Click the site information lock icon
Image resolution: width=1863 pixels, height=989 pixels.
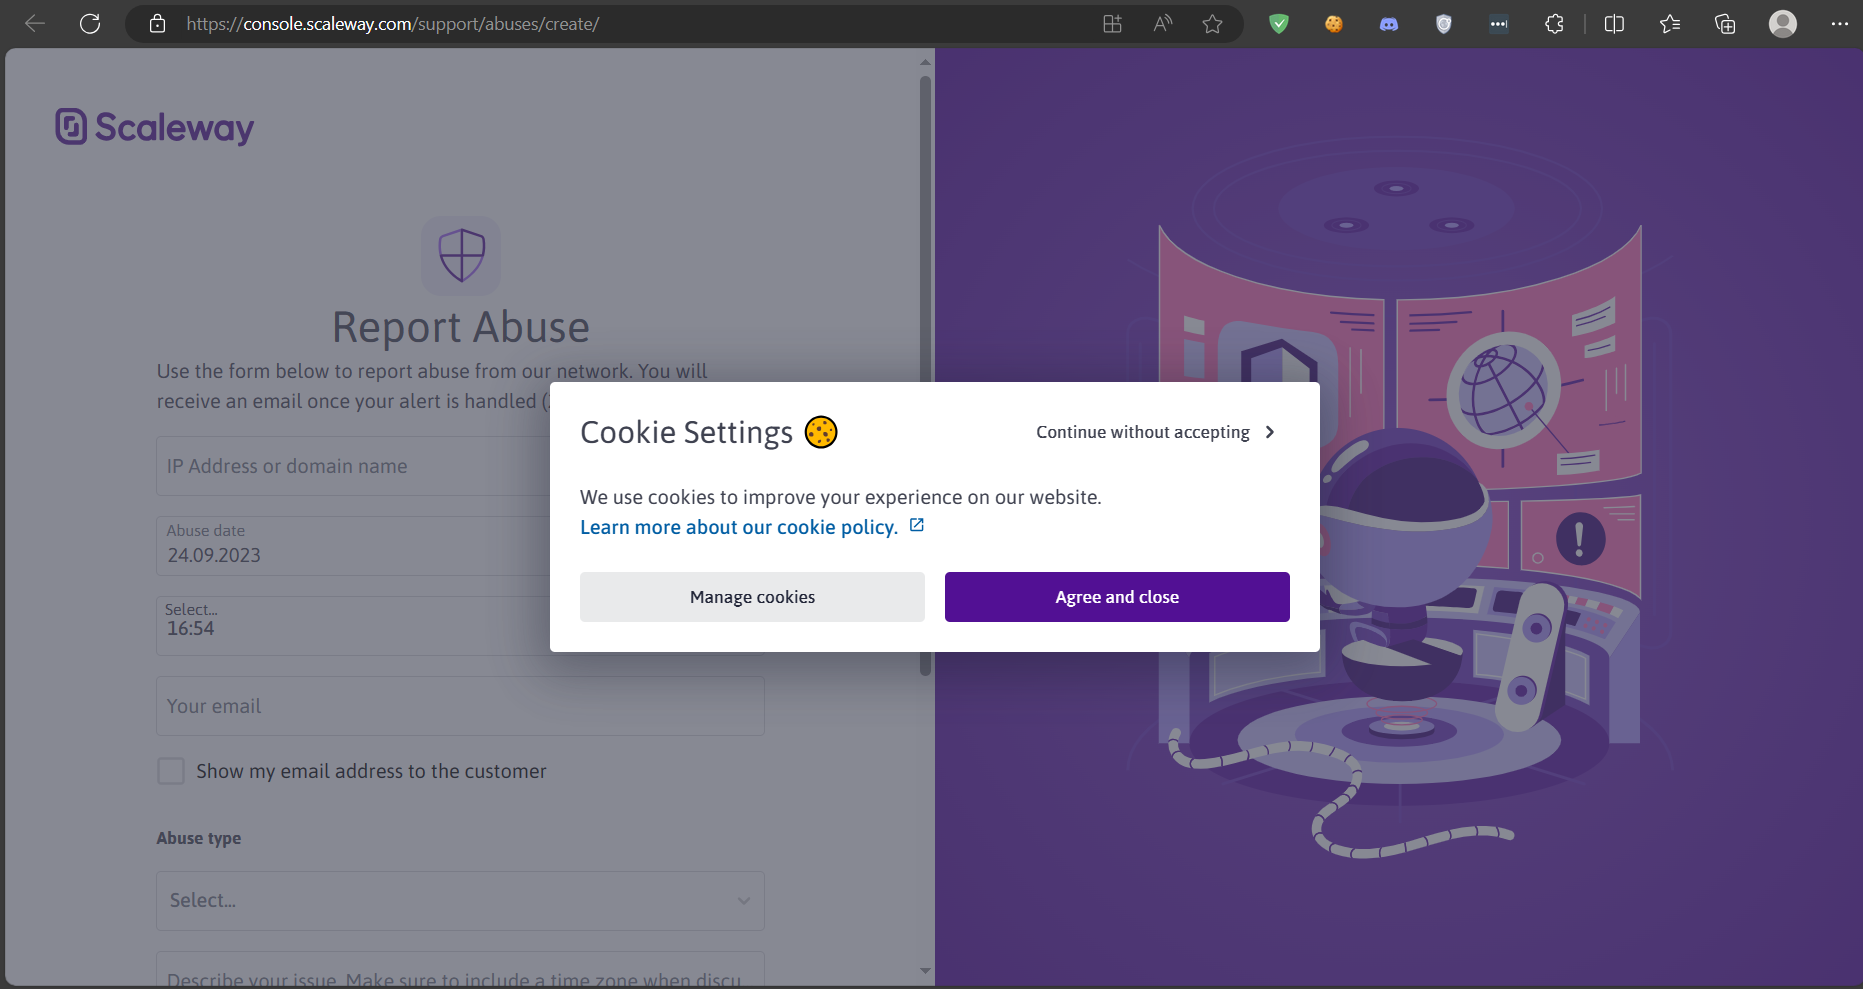(156, 23)
